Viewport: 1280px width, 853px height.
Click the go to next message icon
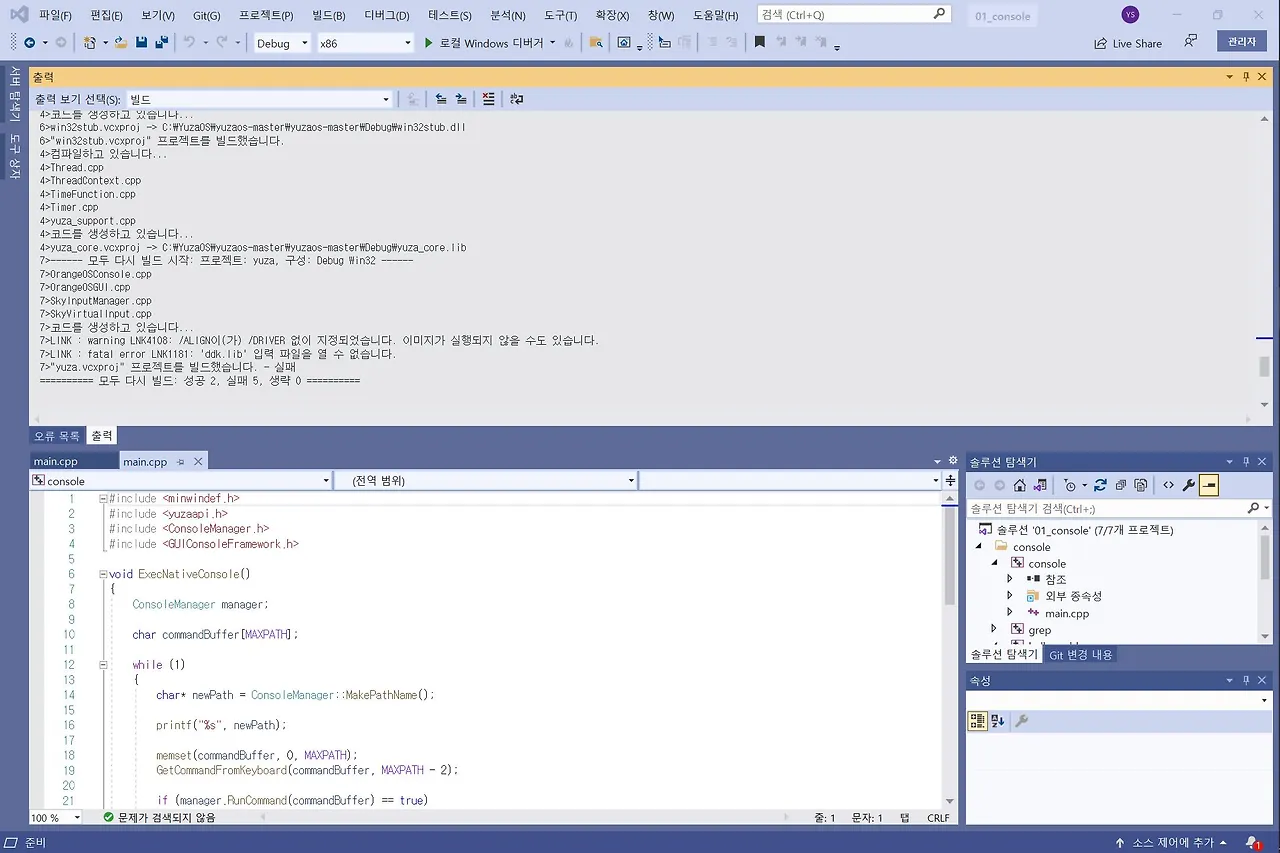[461, 99]
